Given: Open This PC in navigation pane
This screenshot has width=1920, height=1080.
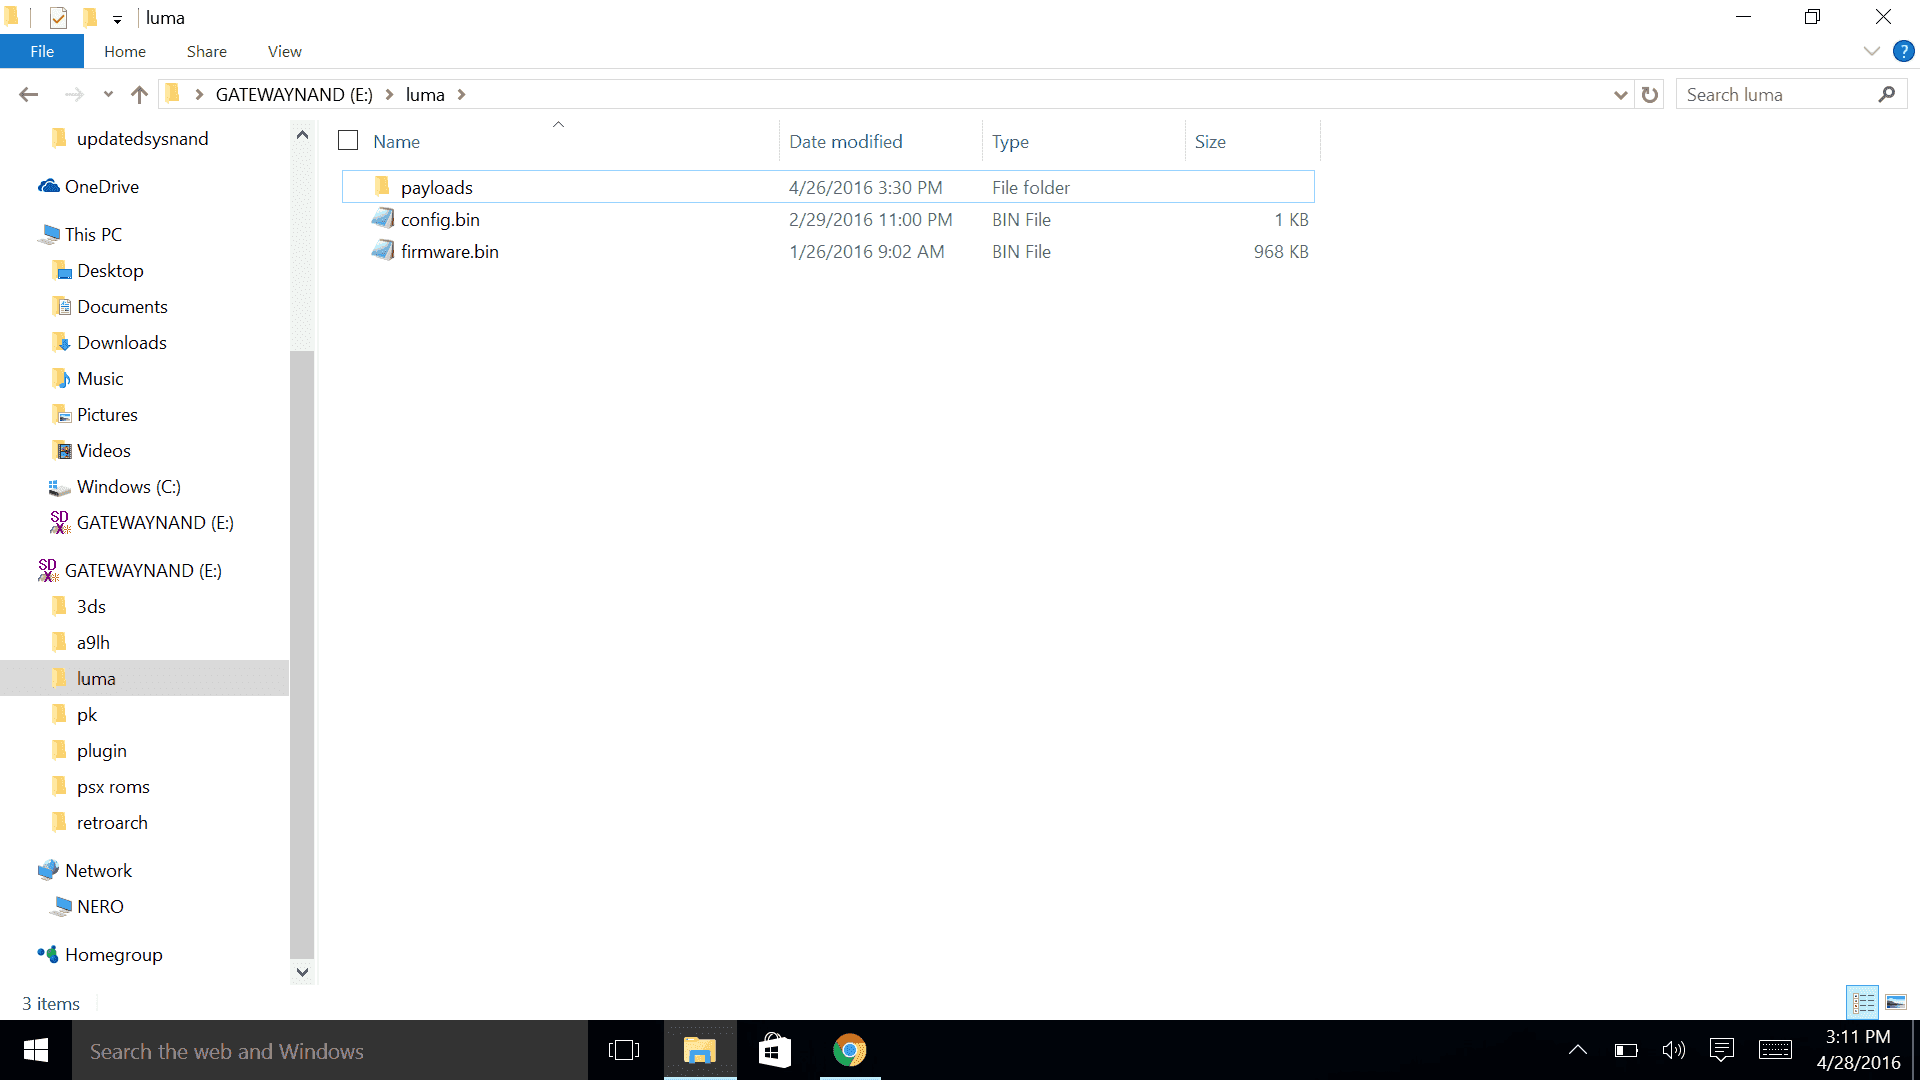Looking at the screenshot, I should pos(80,234).
